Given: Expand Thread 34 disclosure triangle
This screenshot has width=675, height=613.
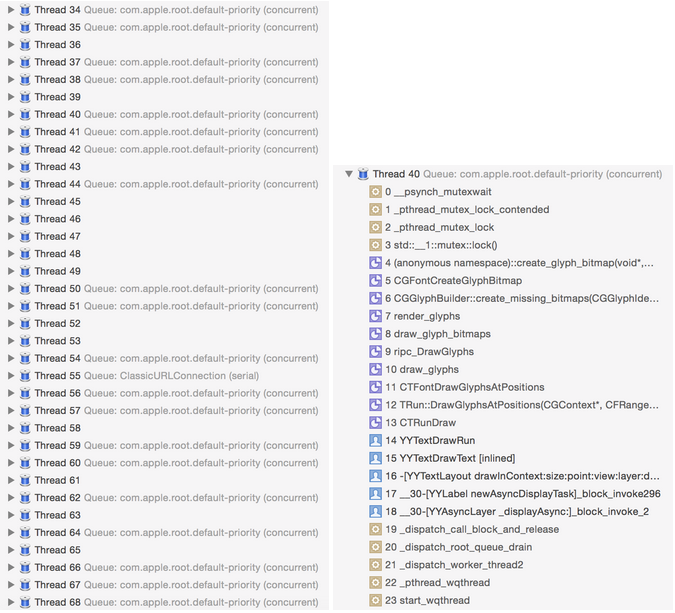Looking at the screenshot, I should point(11,9).
